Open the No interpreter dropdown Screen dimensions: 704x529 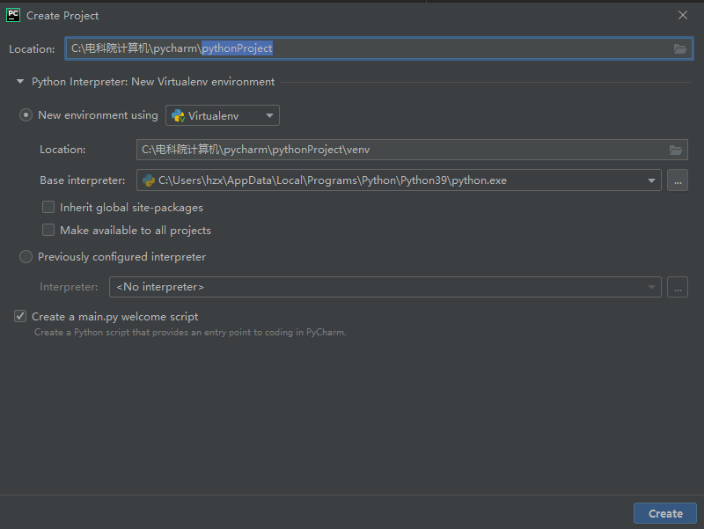(385, 287)
